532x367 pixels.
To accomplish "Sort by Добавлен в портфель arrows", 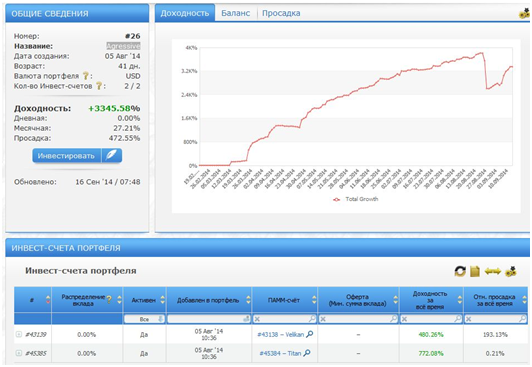I will coord(248,300).
